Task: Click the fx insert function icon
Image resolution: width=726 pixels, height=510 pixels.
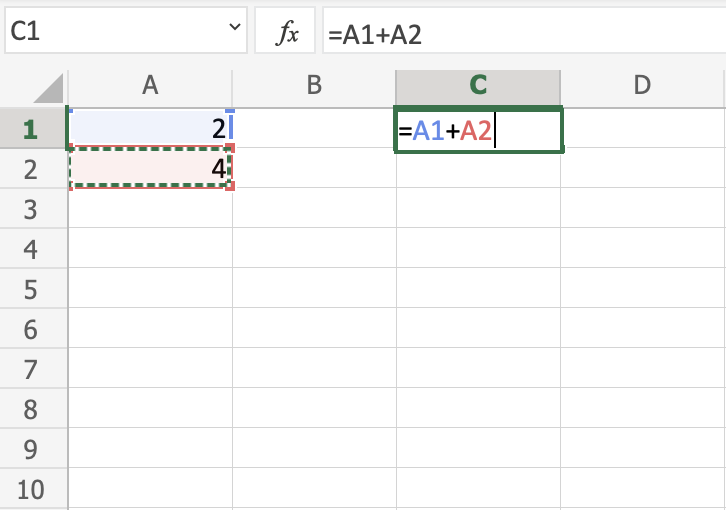Action: point(287,35)
